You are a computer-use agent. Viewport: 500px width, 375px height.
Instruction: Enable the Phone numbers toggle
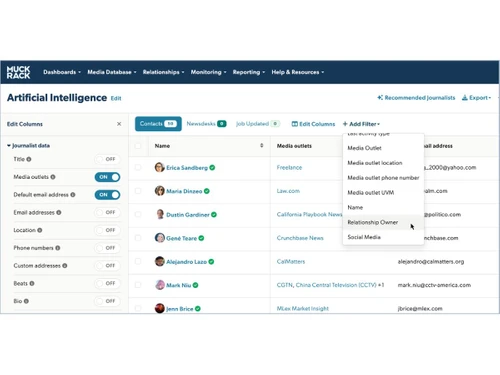click(x=107, y=248)
